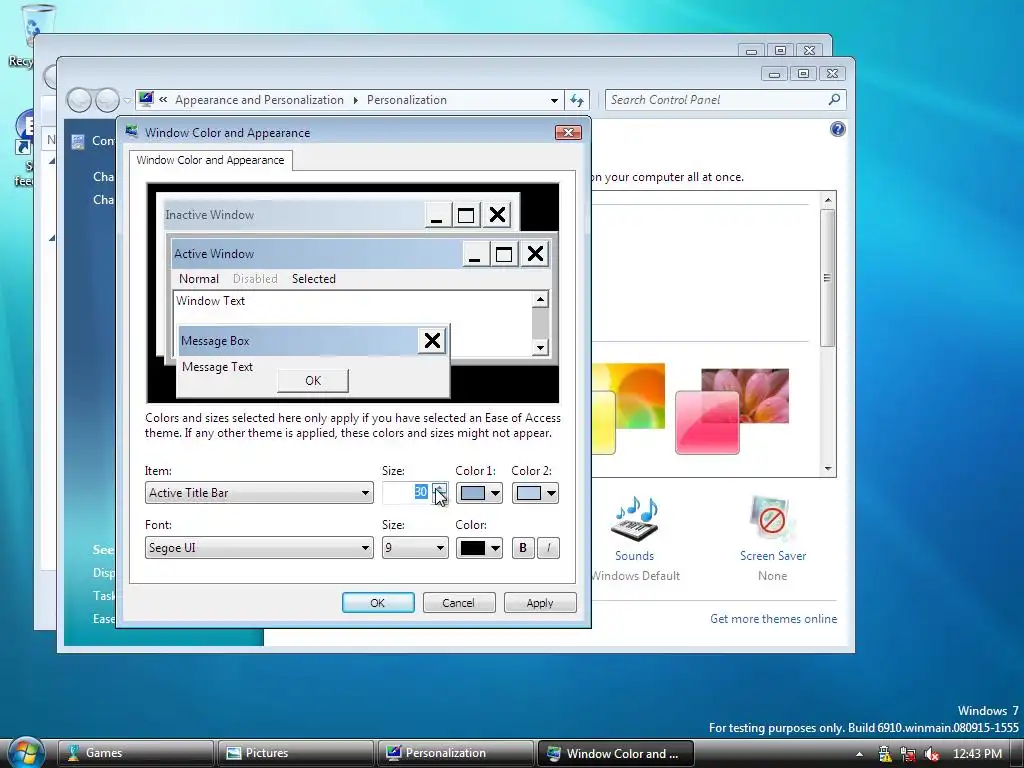This screenshot has height=768, width=1024.
Task: Open the address bar history dropdown arrow
Action: [554, 101]
